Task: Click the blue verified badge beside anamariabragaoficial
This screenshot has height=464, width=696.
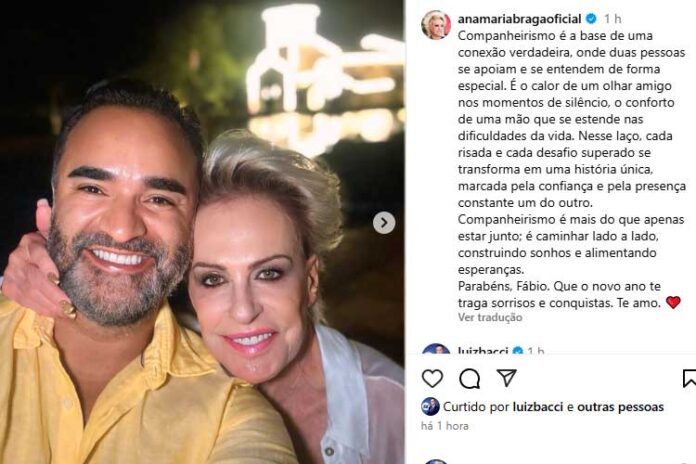Action: 591,19
